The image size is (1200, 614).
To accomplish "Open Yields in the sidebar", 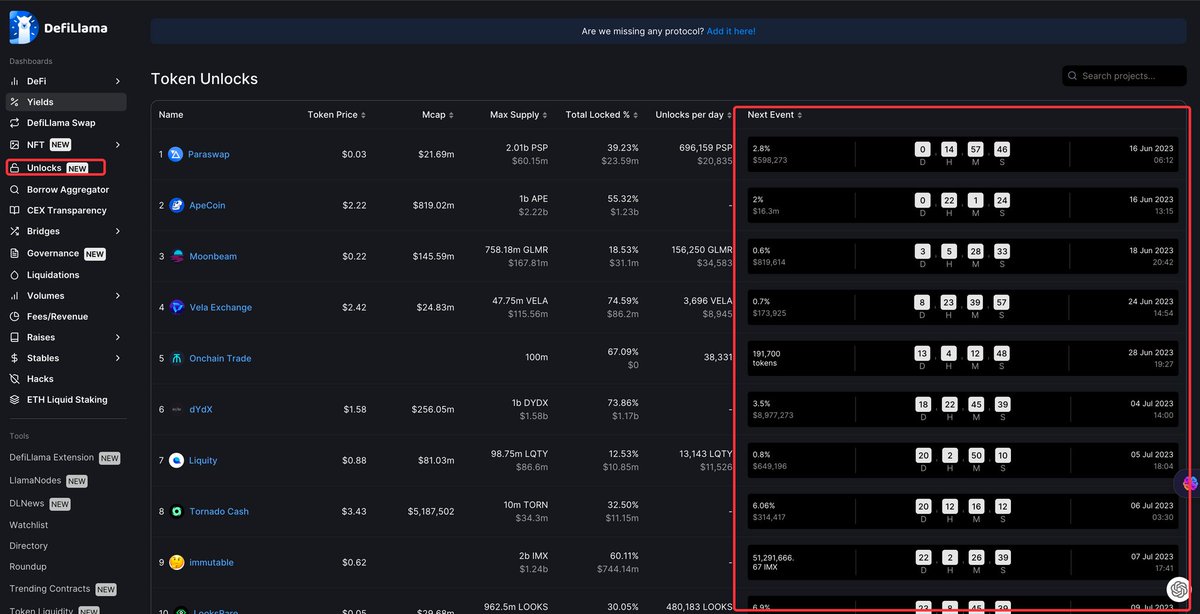I will tap(66, 102).
